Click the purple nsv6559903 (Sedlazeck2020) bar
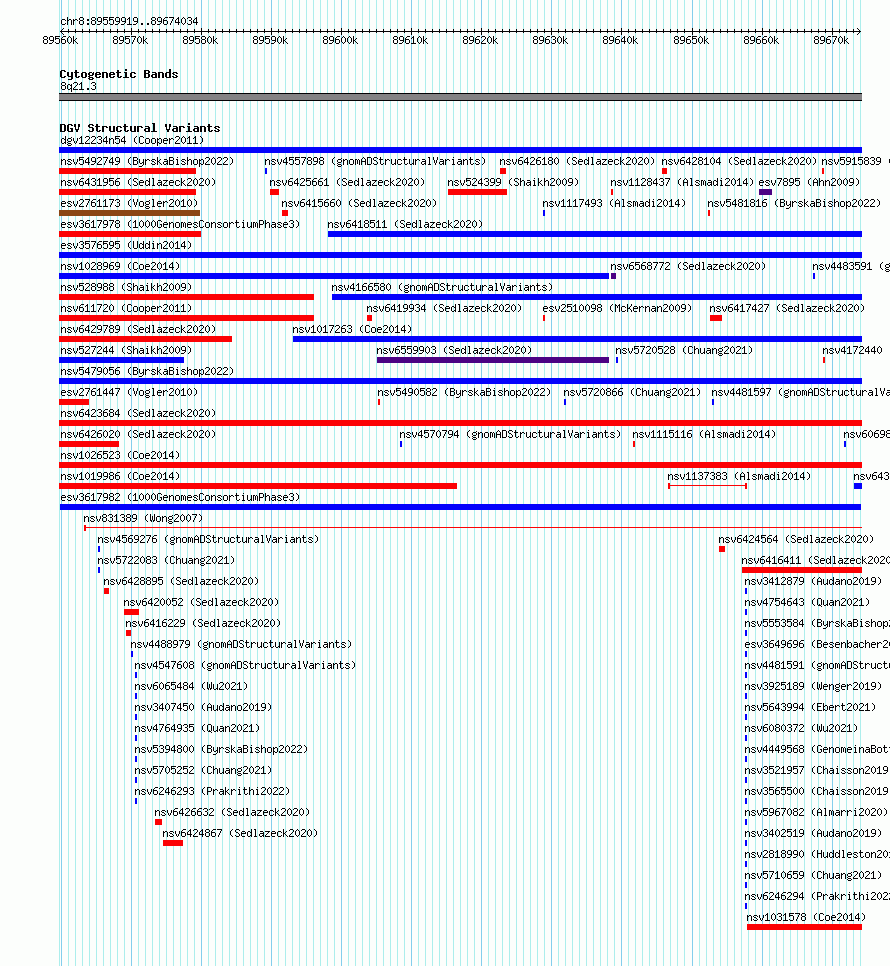The height and width of the screenshot is (966, 890). [x=493, y=360]
